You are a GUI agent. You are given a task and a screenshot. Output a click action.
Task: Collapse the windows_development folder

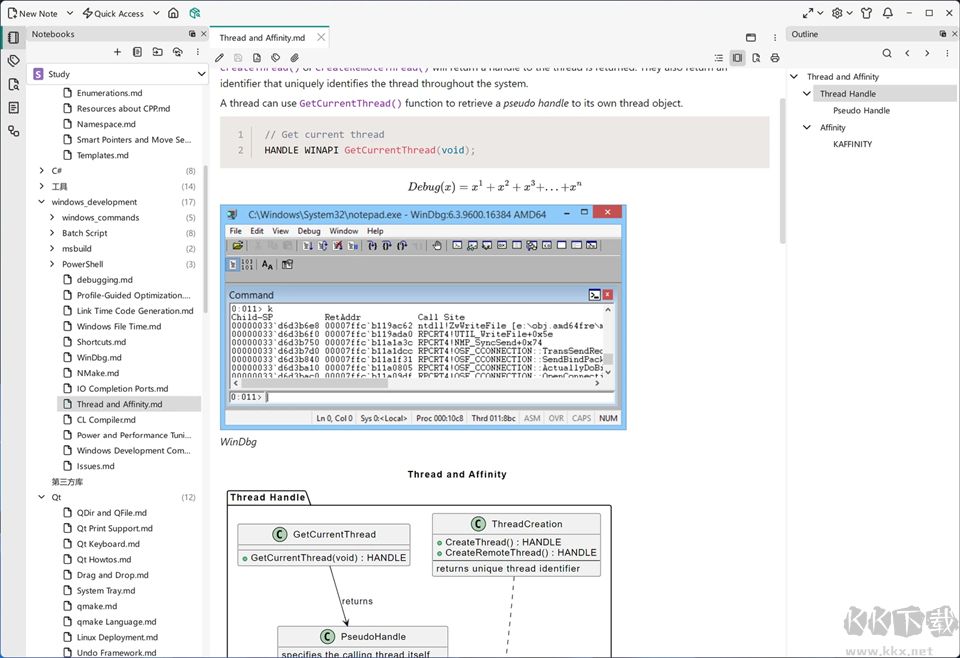(42, 202)
